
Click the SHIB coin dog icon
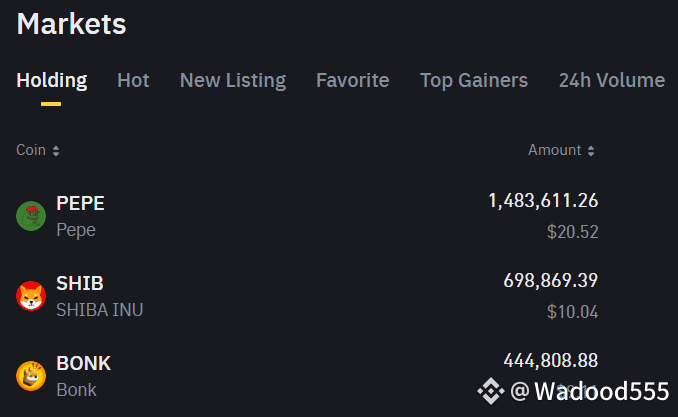coord(31,296)
